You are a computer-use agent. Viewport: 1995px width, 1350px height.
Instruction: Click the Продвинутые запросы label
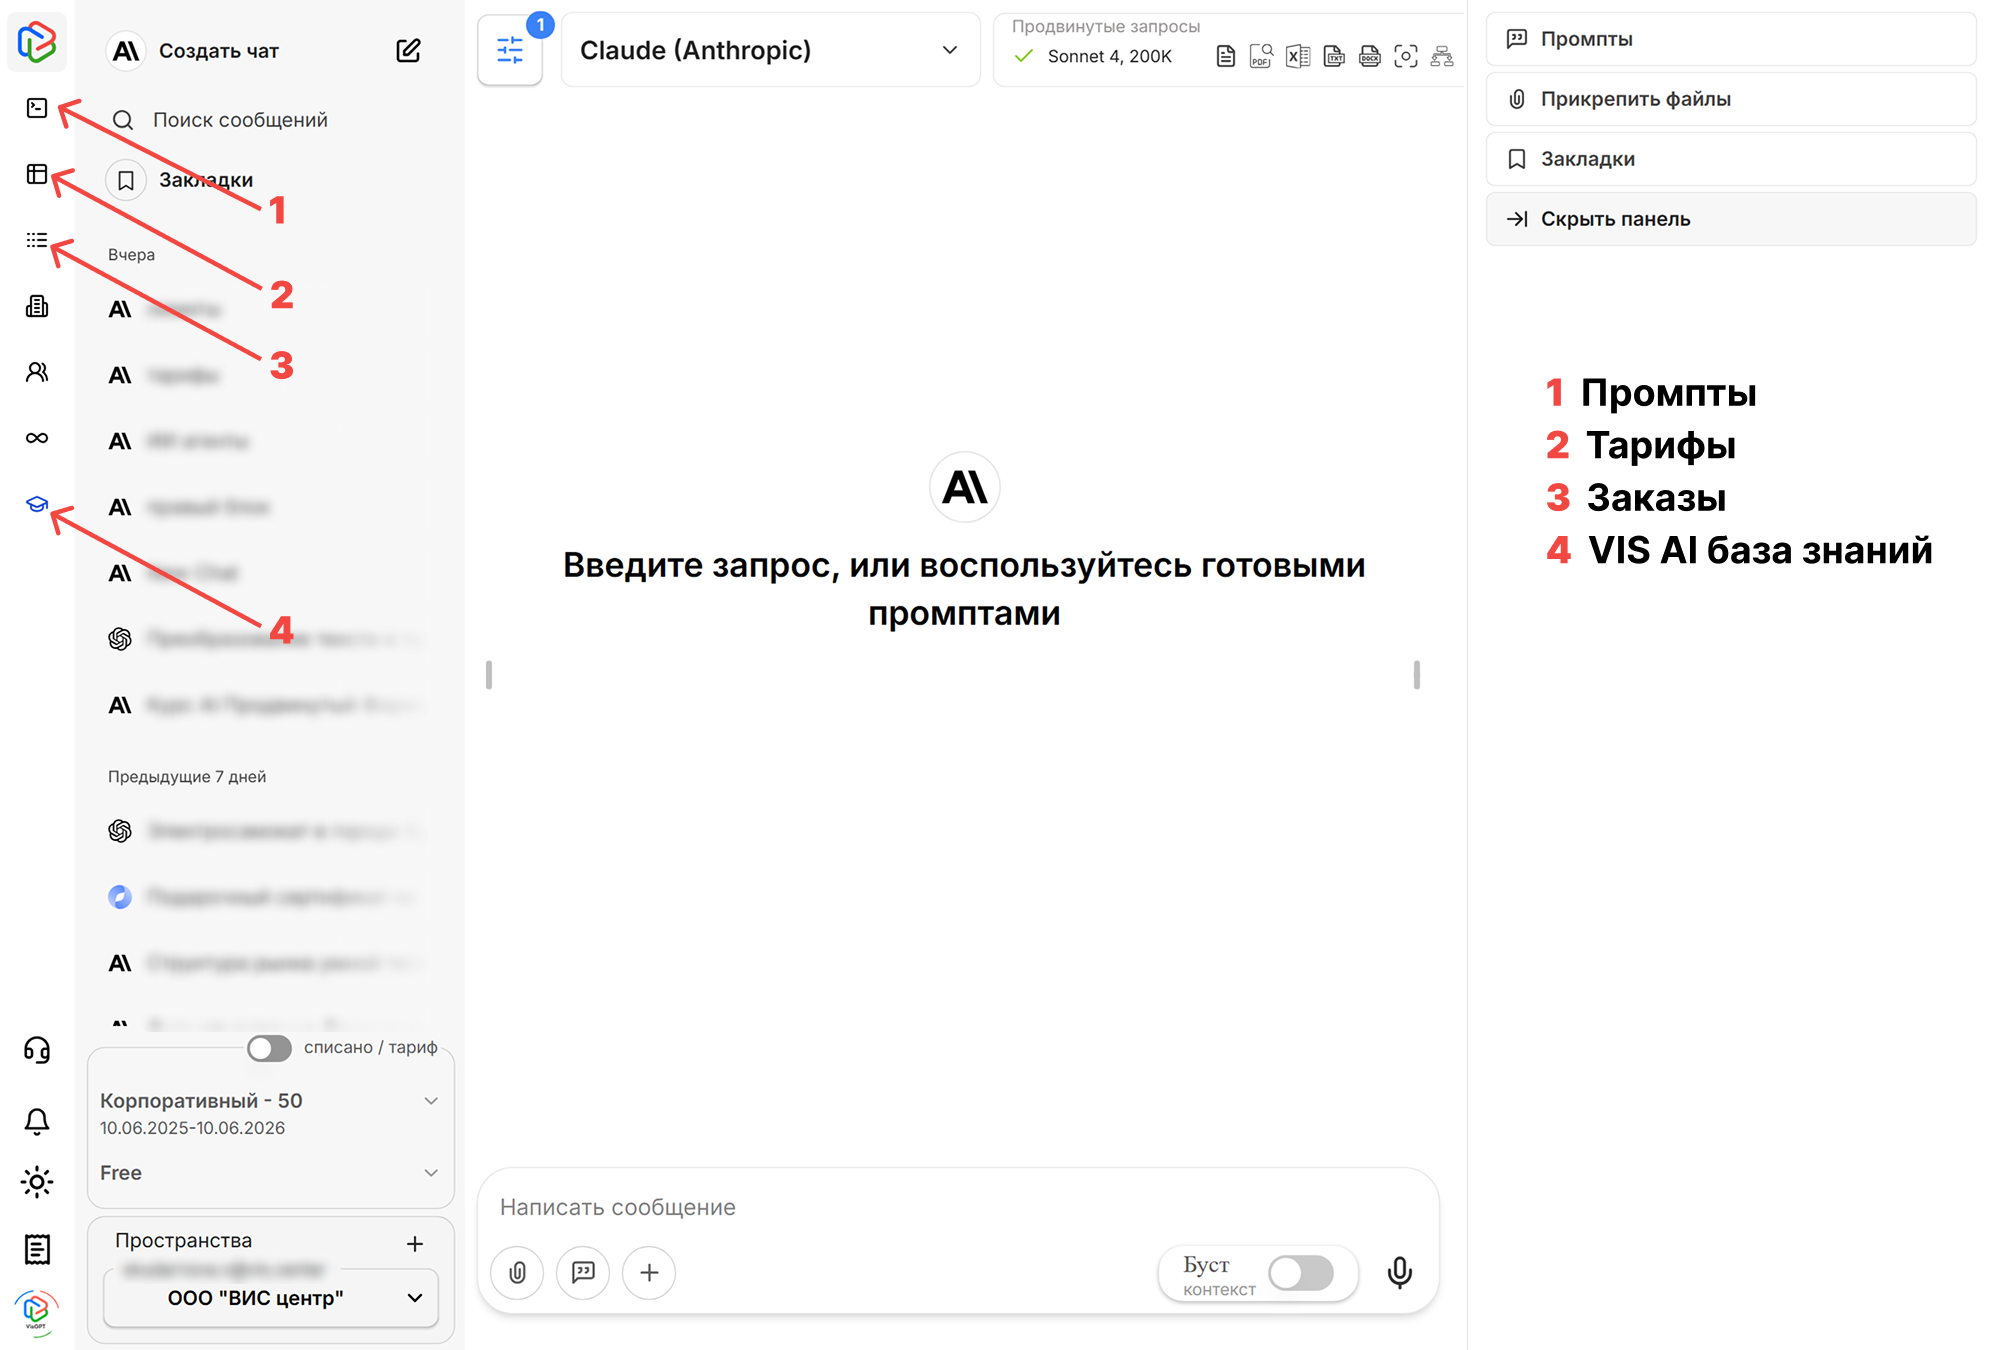click(1105, 27)
